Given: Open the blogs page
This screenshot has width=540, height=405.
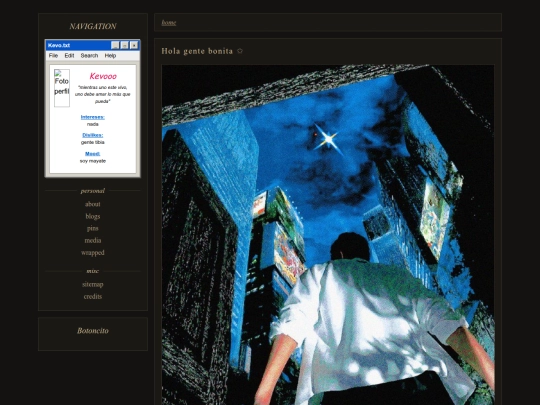Looking at the screenshot, I should [93, 216].
